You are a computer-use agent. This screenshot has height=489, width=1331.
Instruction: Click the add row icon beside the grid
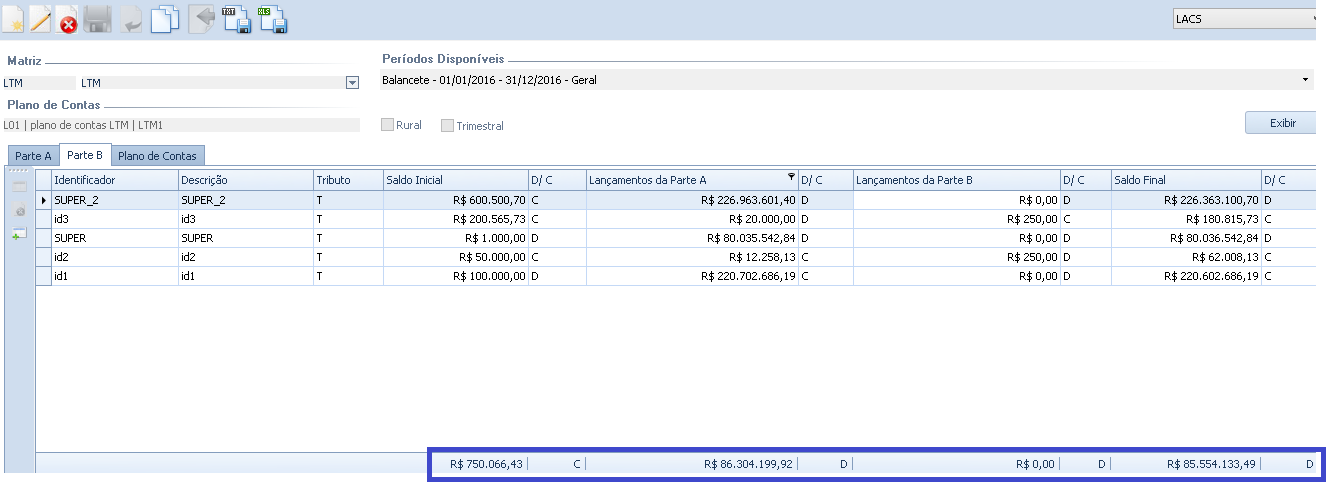click(x=19, y=234)
